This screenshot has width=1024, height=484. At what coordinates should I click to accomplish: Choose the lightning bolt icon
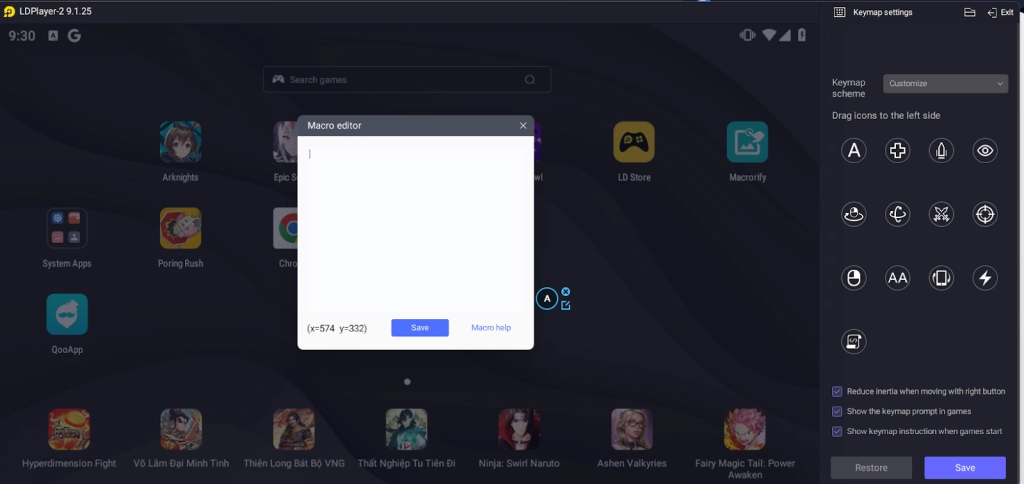[985, 278]
